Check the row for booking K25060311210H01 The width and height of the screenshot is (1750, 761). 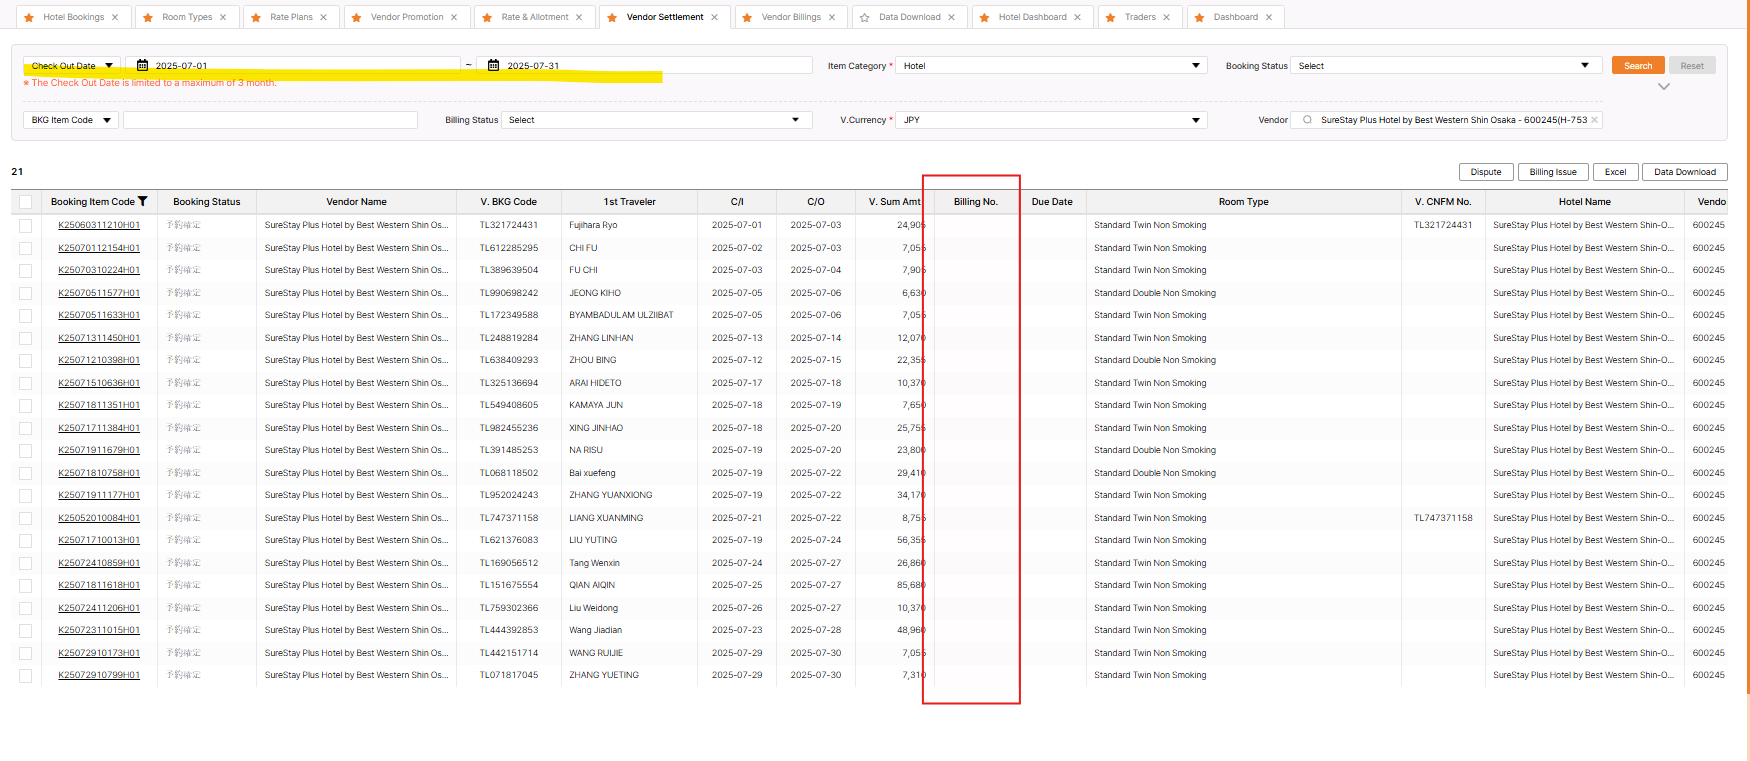pyautogui.click(x=26, y=226)
